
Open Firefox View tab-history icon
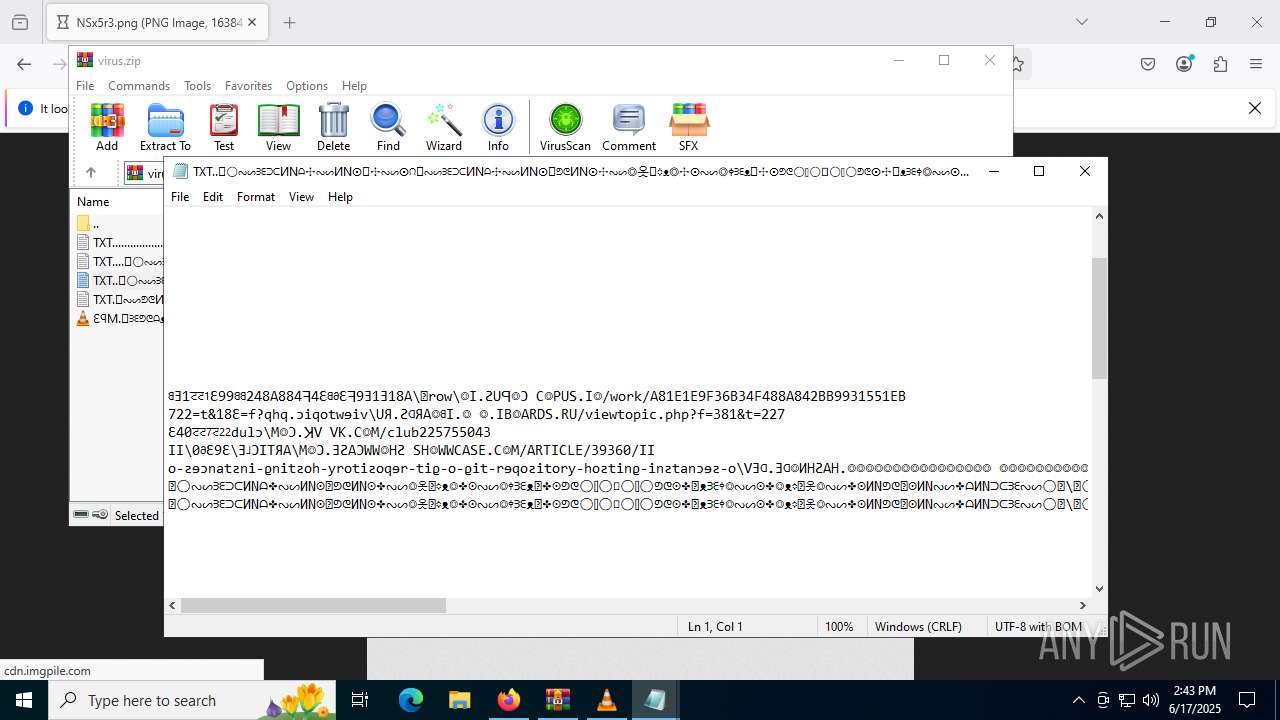coord(20,22)
